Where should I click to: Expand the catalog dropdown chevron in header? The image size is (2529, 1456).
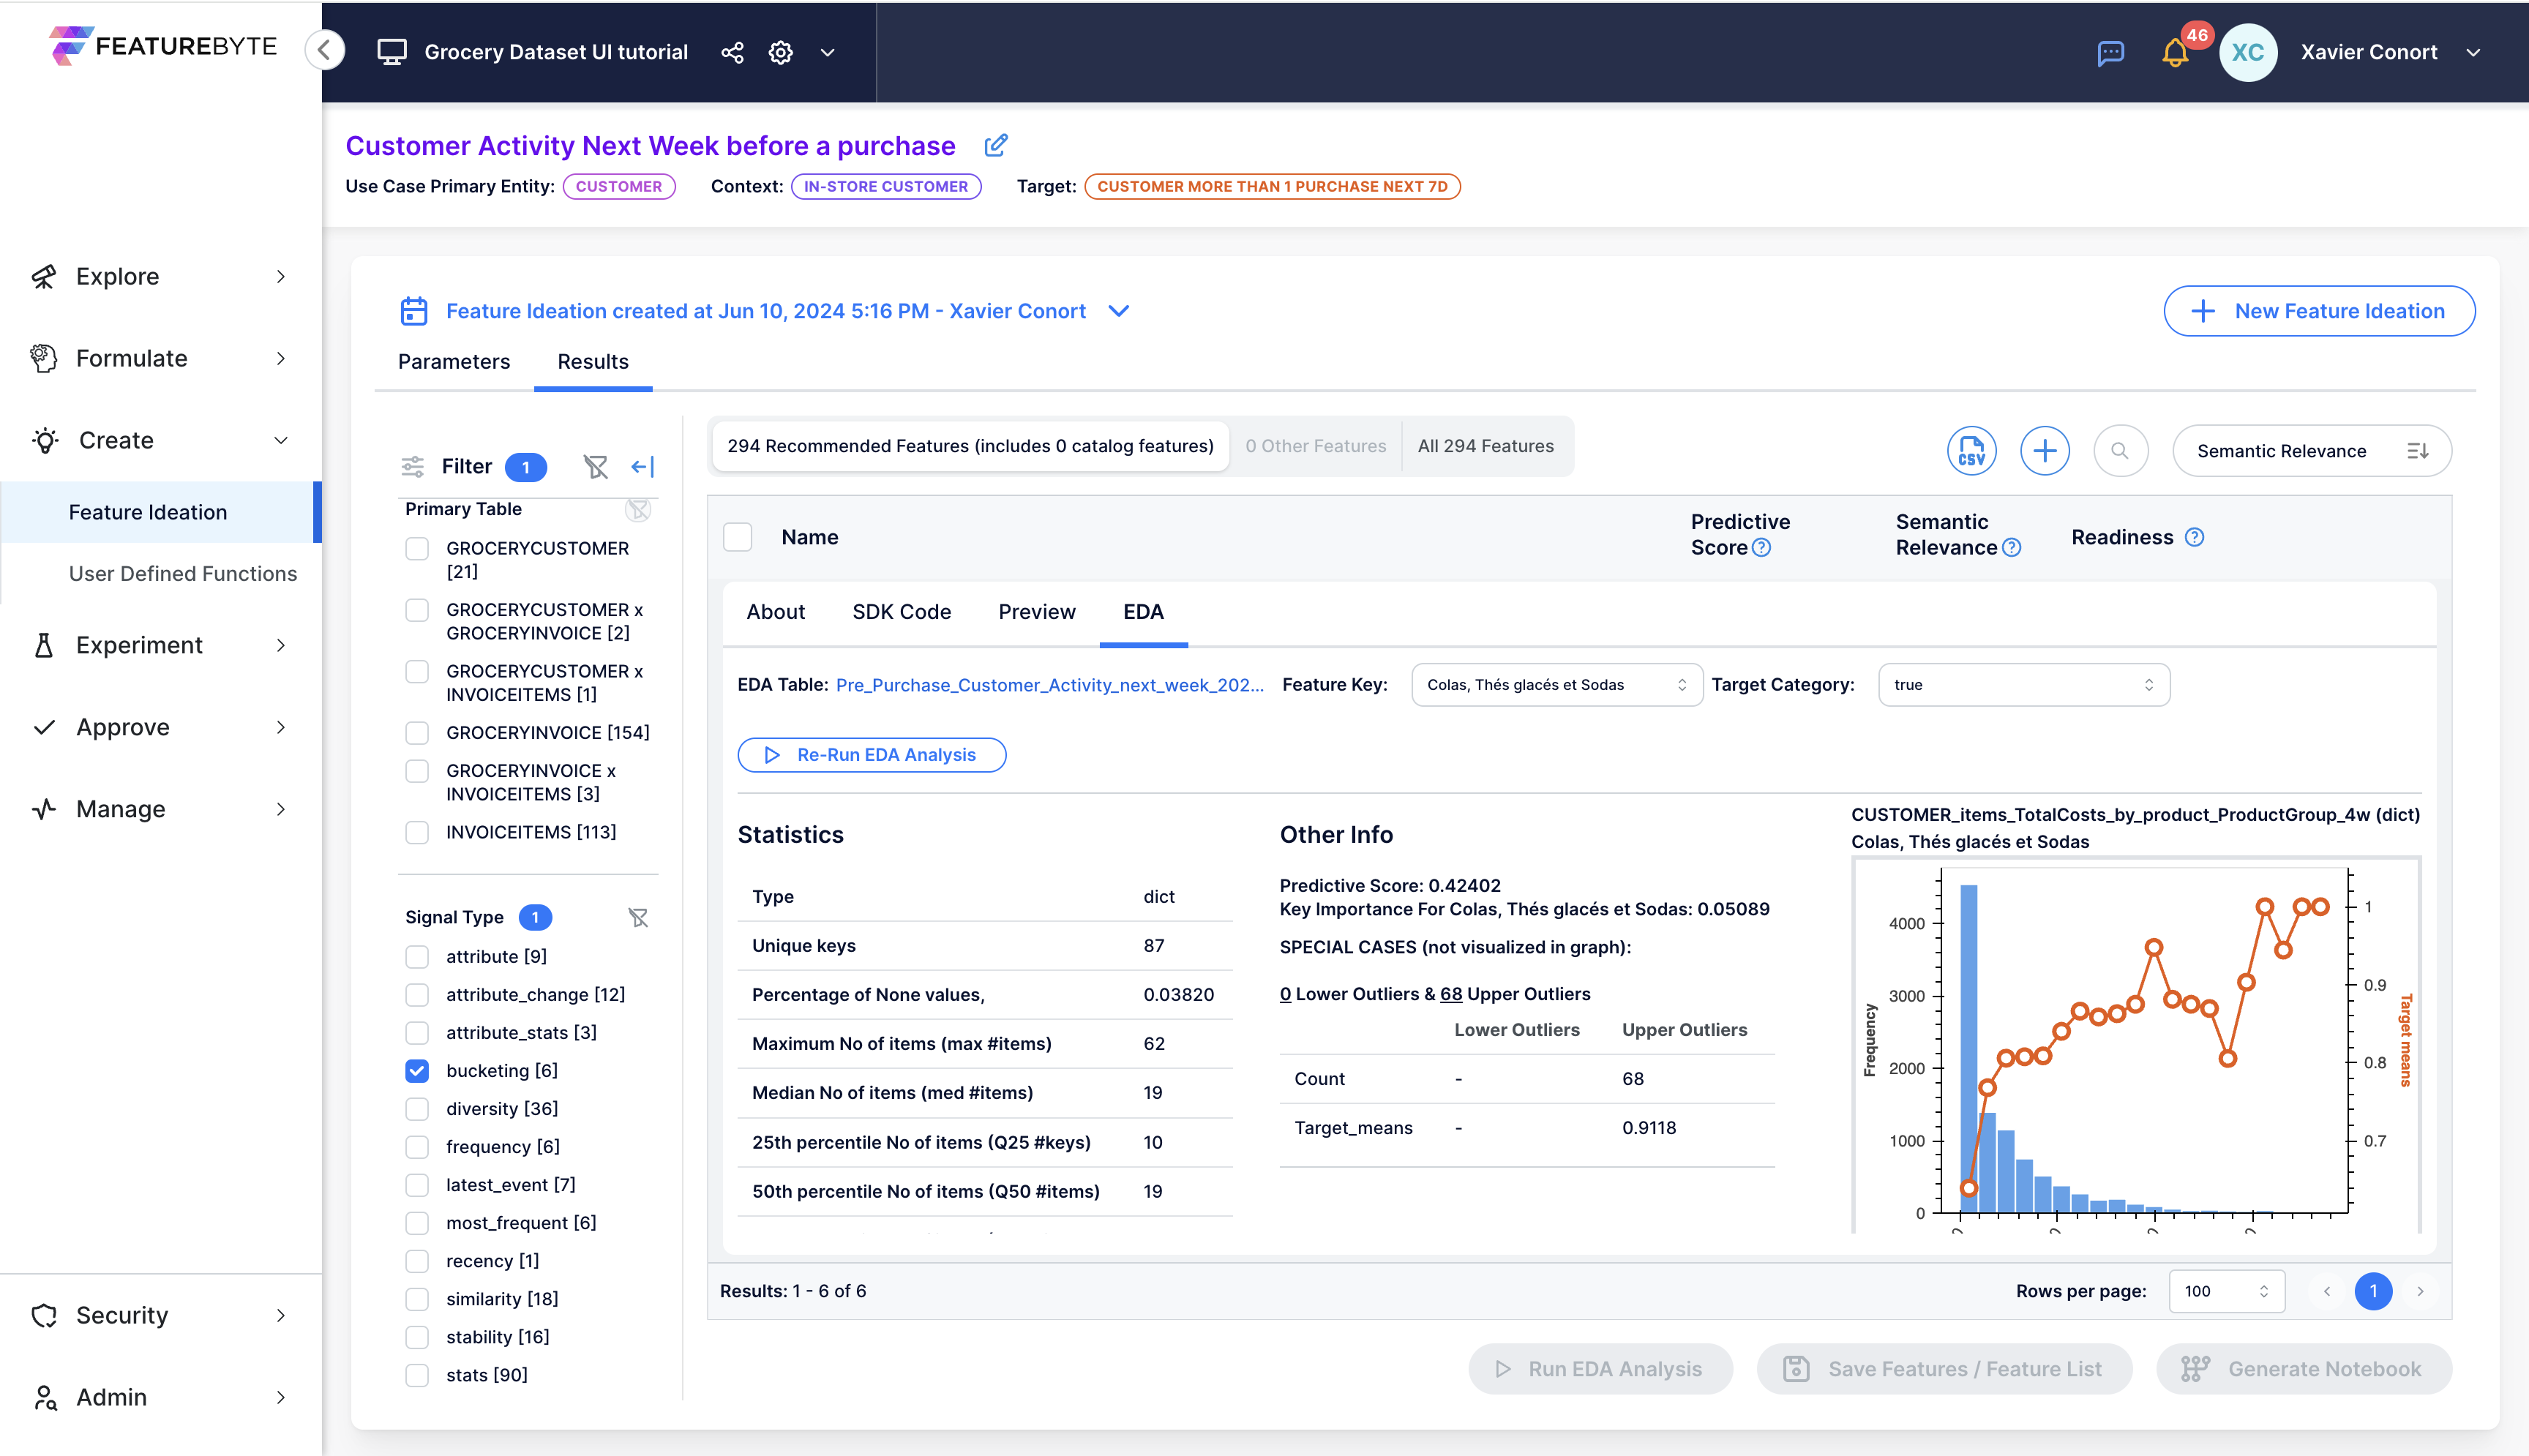point(827,52)
